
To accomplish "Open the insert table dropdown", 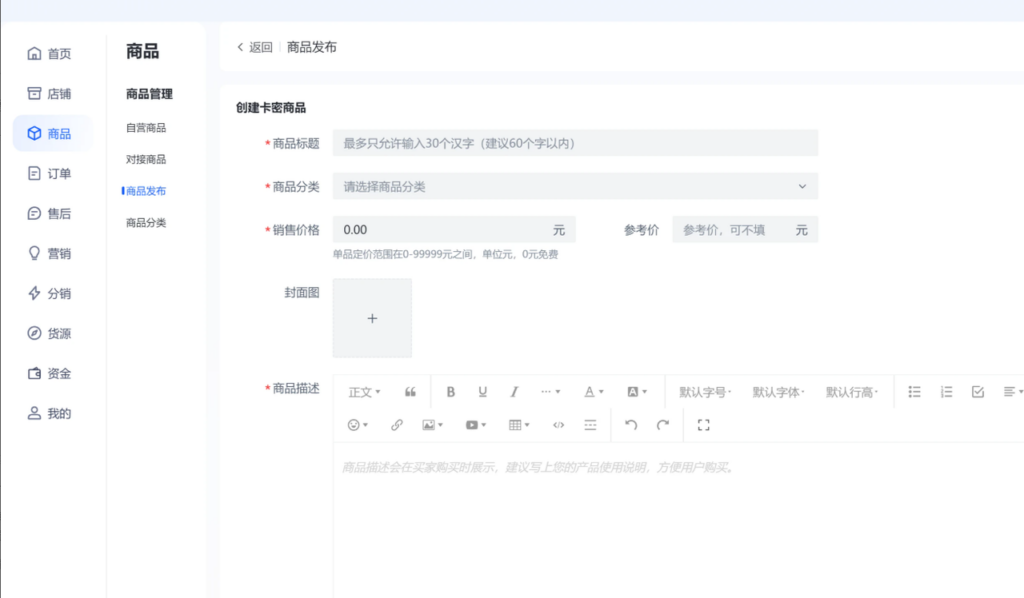I will click(519, 425).
